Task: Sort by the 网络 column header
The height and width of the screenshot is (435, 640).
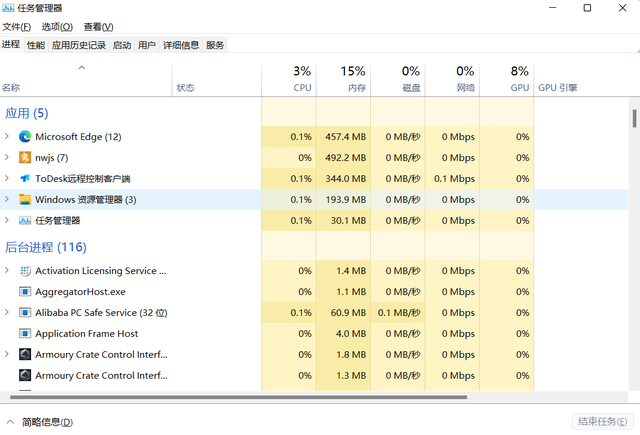Action: tap(452, 79)
